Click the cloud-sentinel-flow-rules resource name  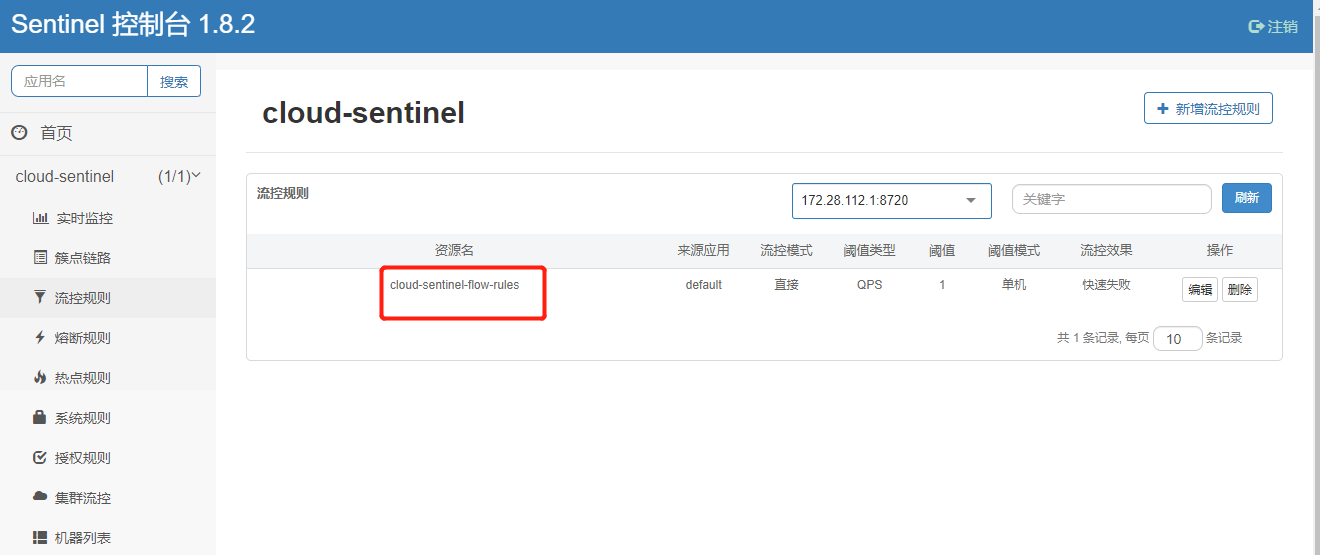coord(455,285)
